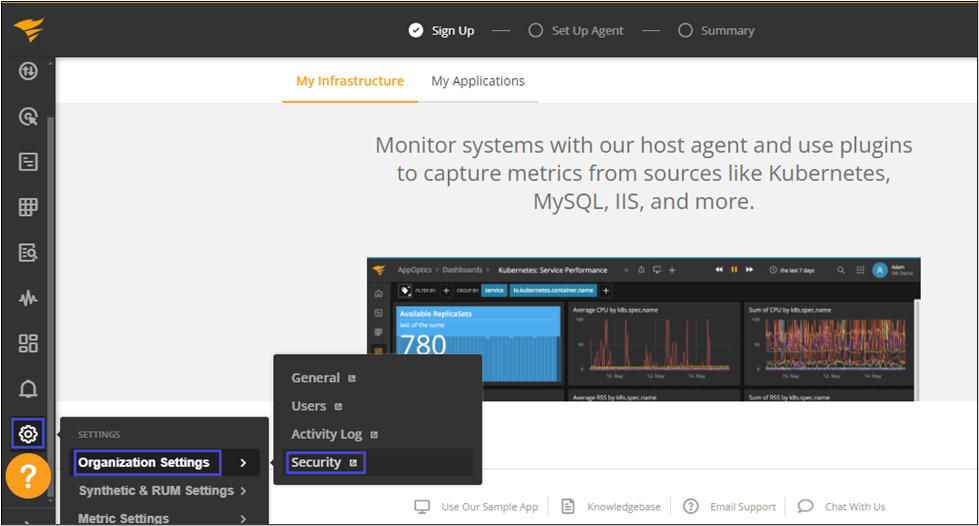Click Use Our Sample App link
Viewport: 979px width, 526px height.
[x=490, y=507]
